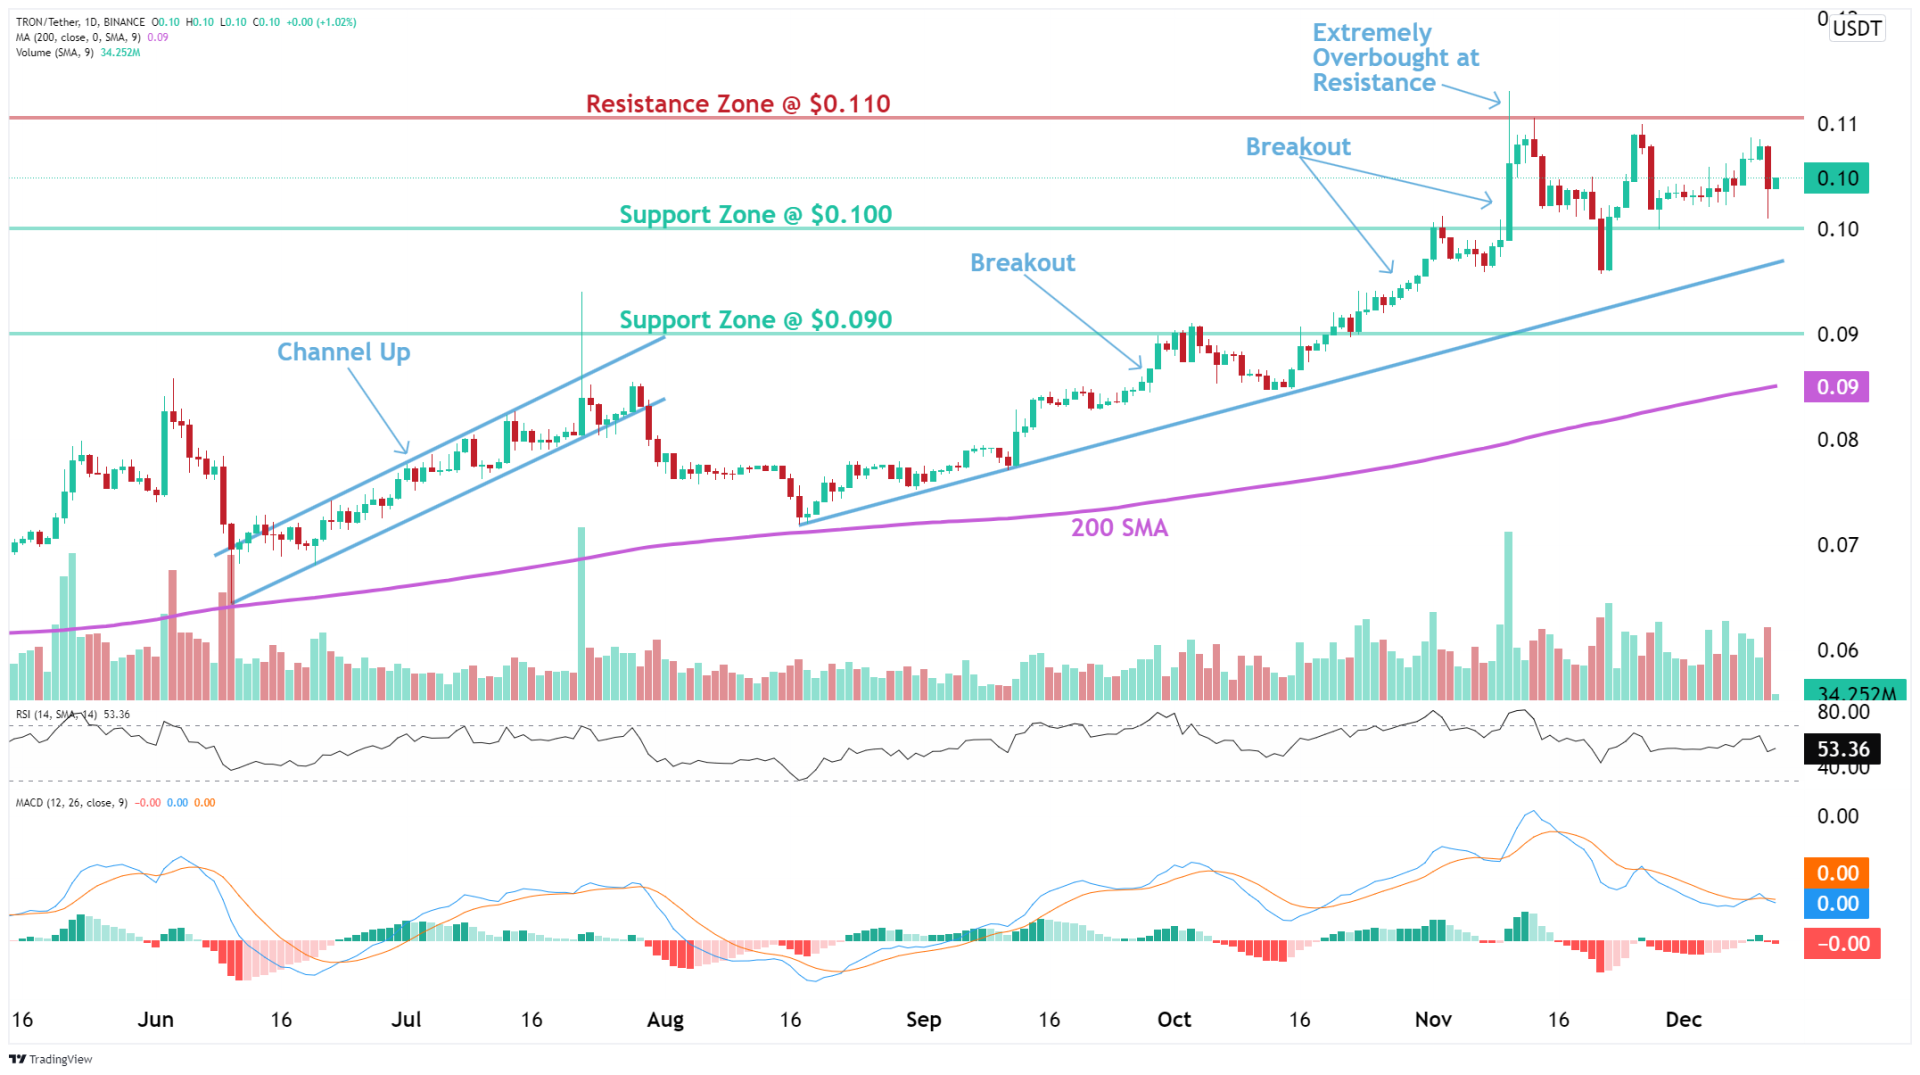1920x1075 pixels.
Task: Open the USDT currency selector
Action: 1857,28
